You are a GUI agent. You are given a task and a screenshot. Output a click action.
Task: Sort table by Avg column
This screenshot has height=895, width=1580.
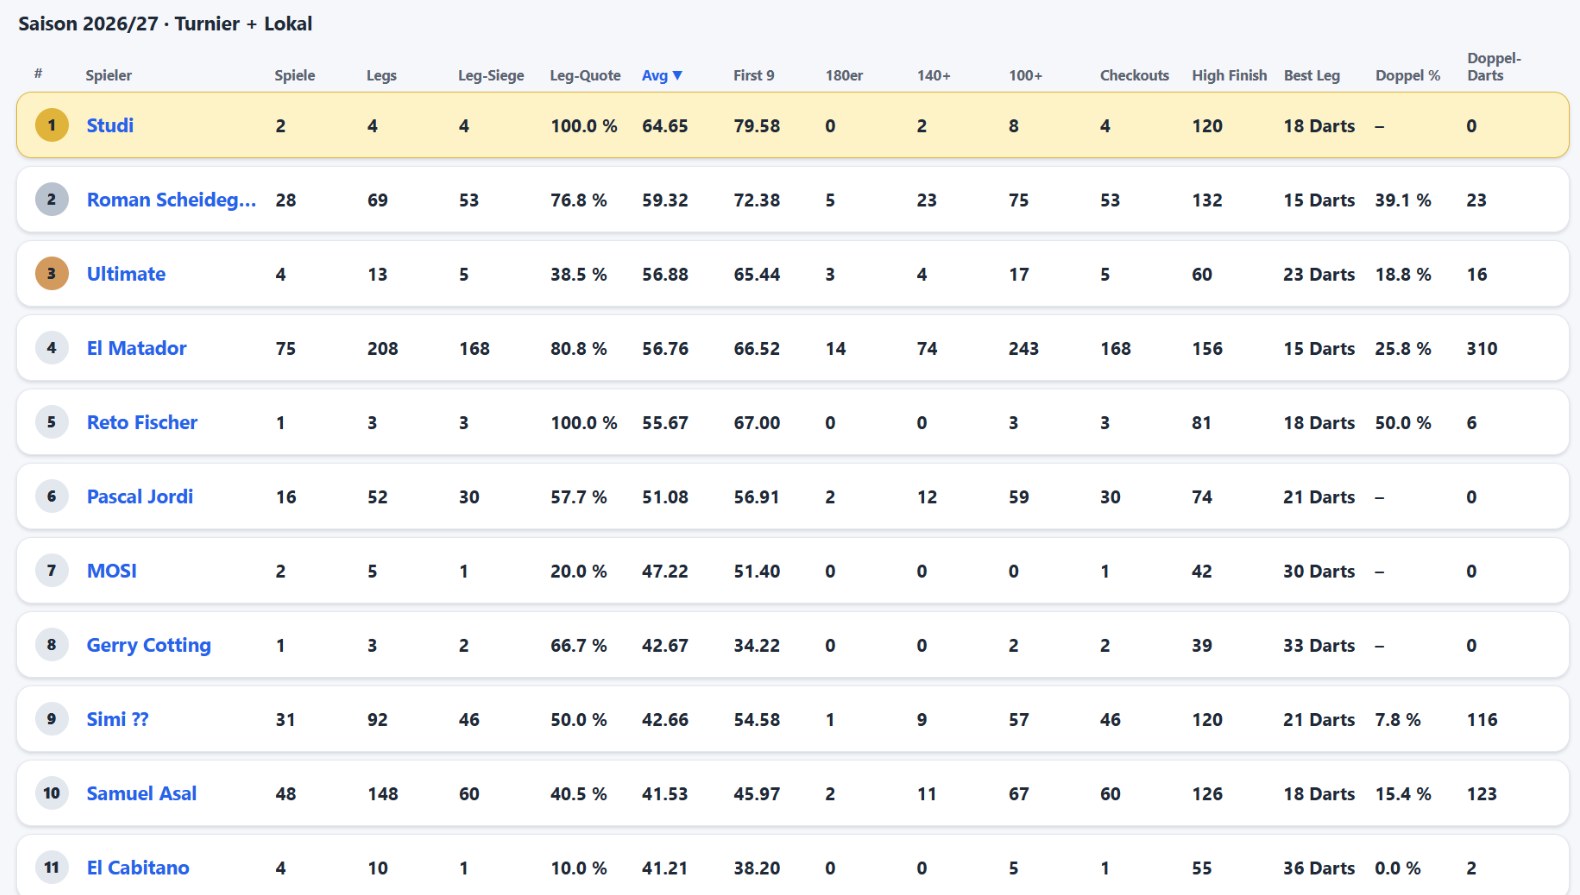point(662,75)
